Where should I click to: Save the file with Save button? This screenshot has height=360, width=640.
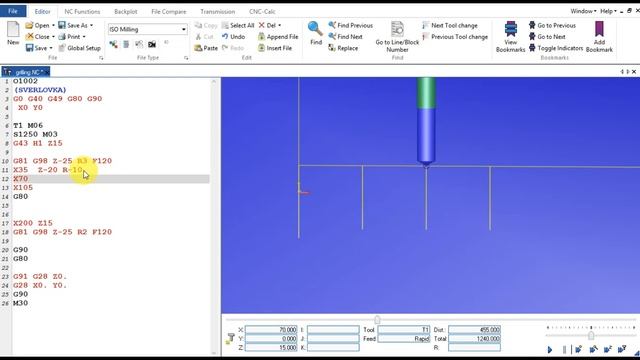(36, 48)
